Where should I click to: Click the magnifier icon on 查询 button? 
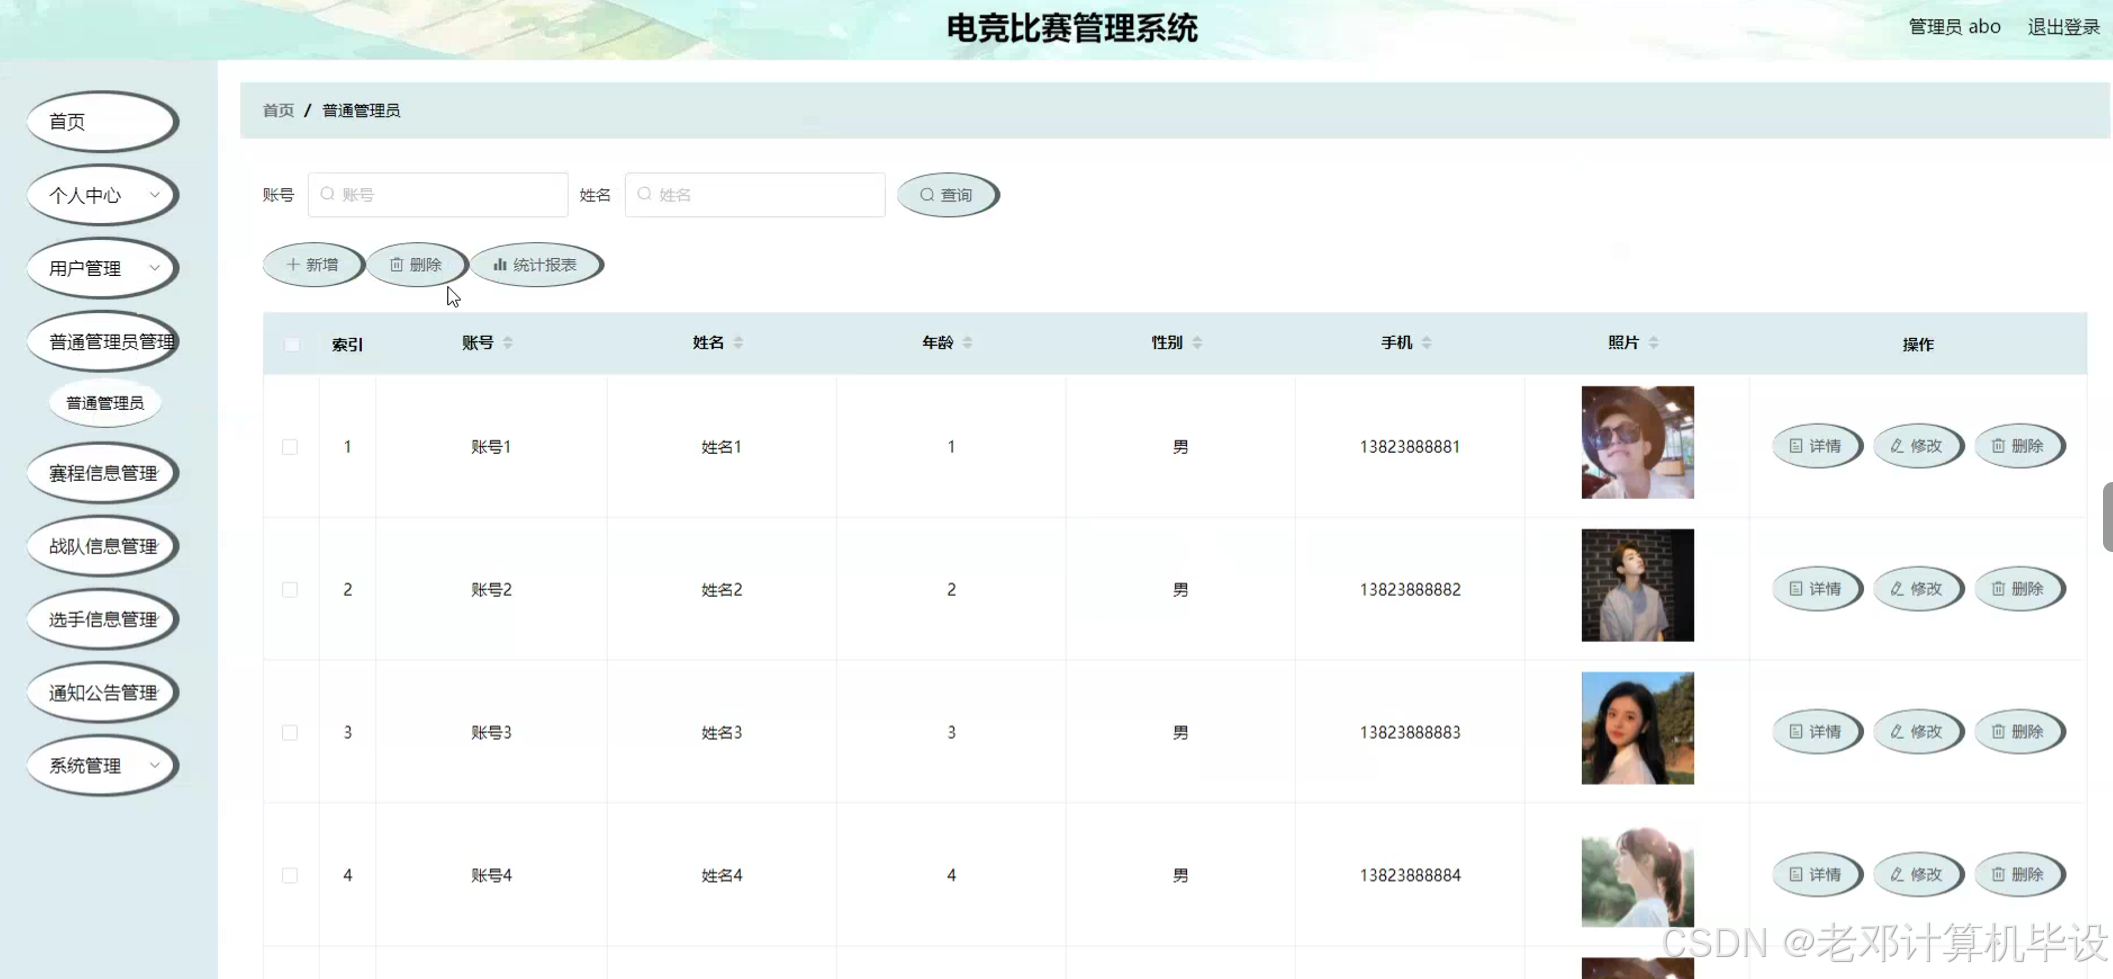(x=927, y=195)
